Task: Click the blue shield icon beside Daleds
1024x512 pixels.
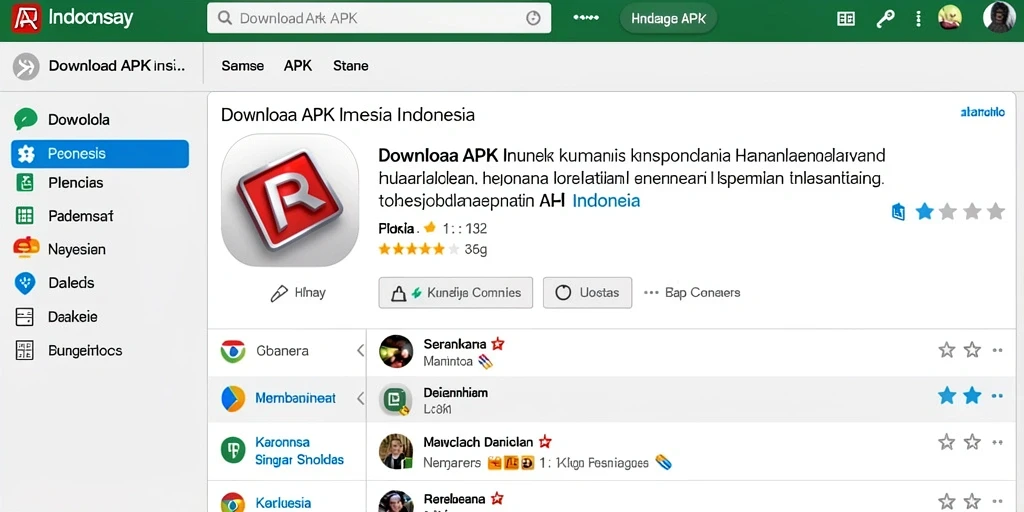Action: (x=25, y=283)
